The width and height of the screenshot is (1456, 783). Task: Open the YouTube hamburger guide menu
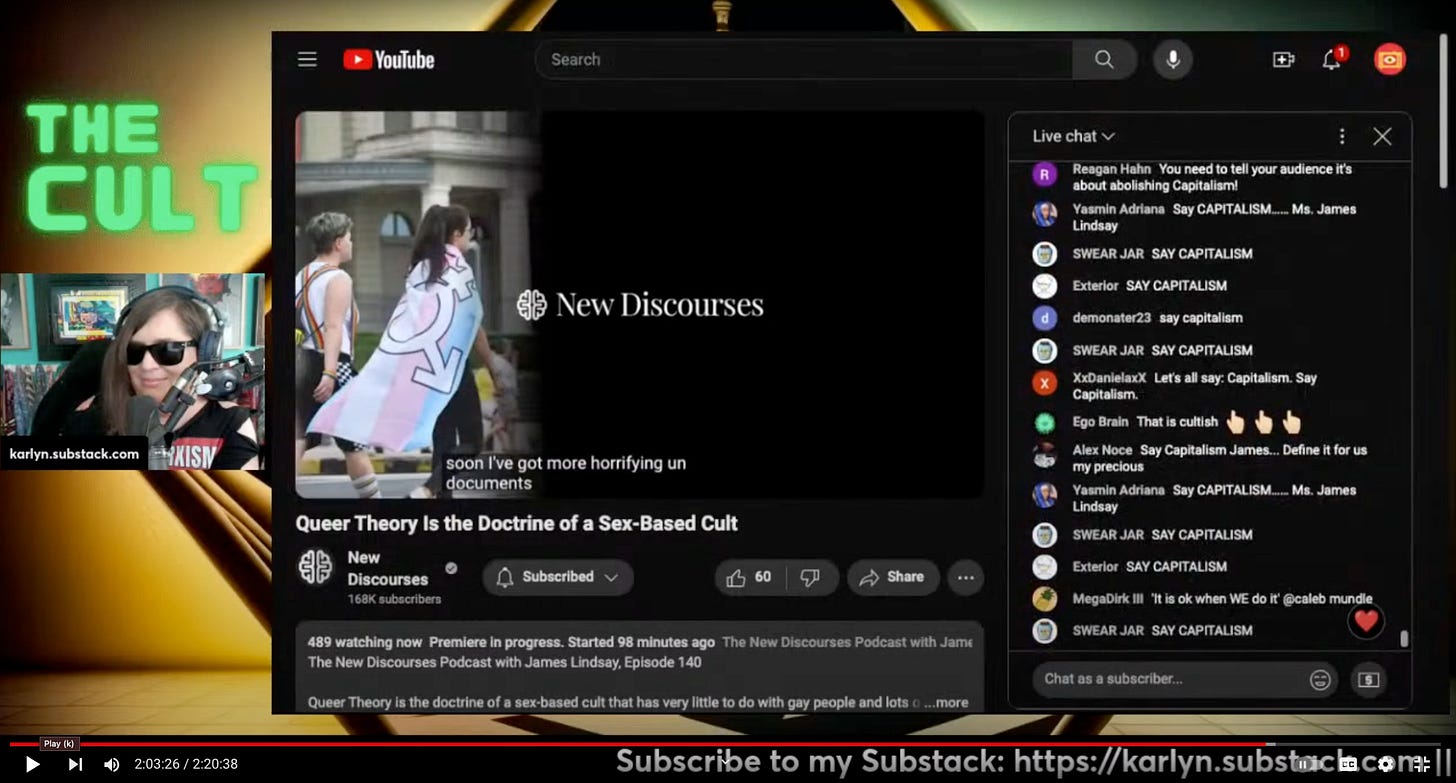(x=307, y=59)
